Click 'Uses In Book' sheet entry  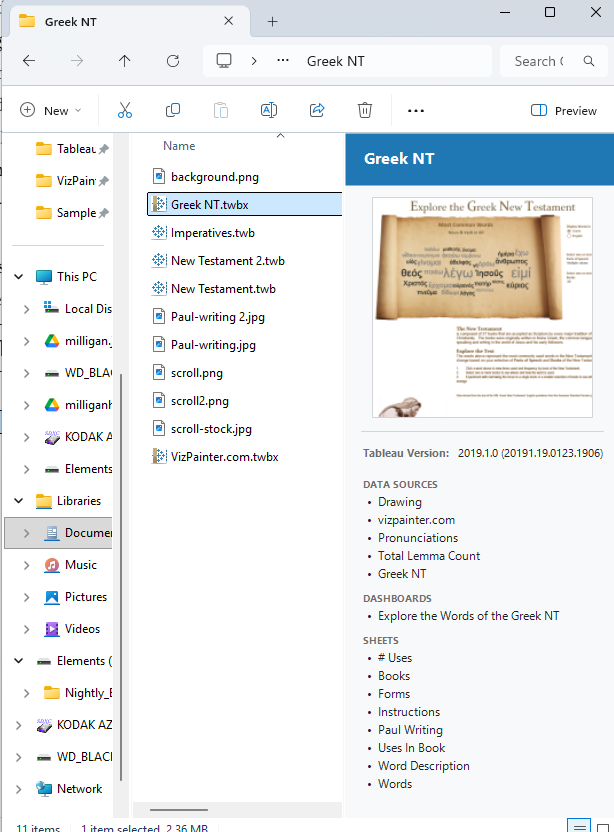click(411, 748)
